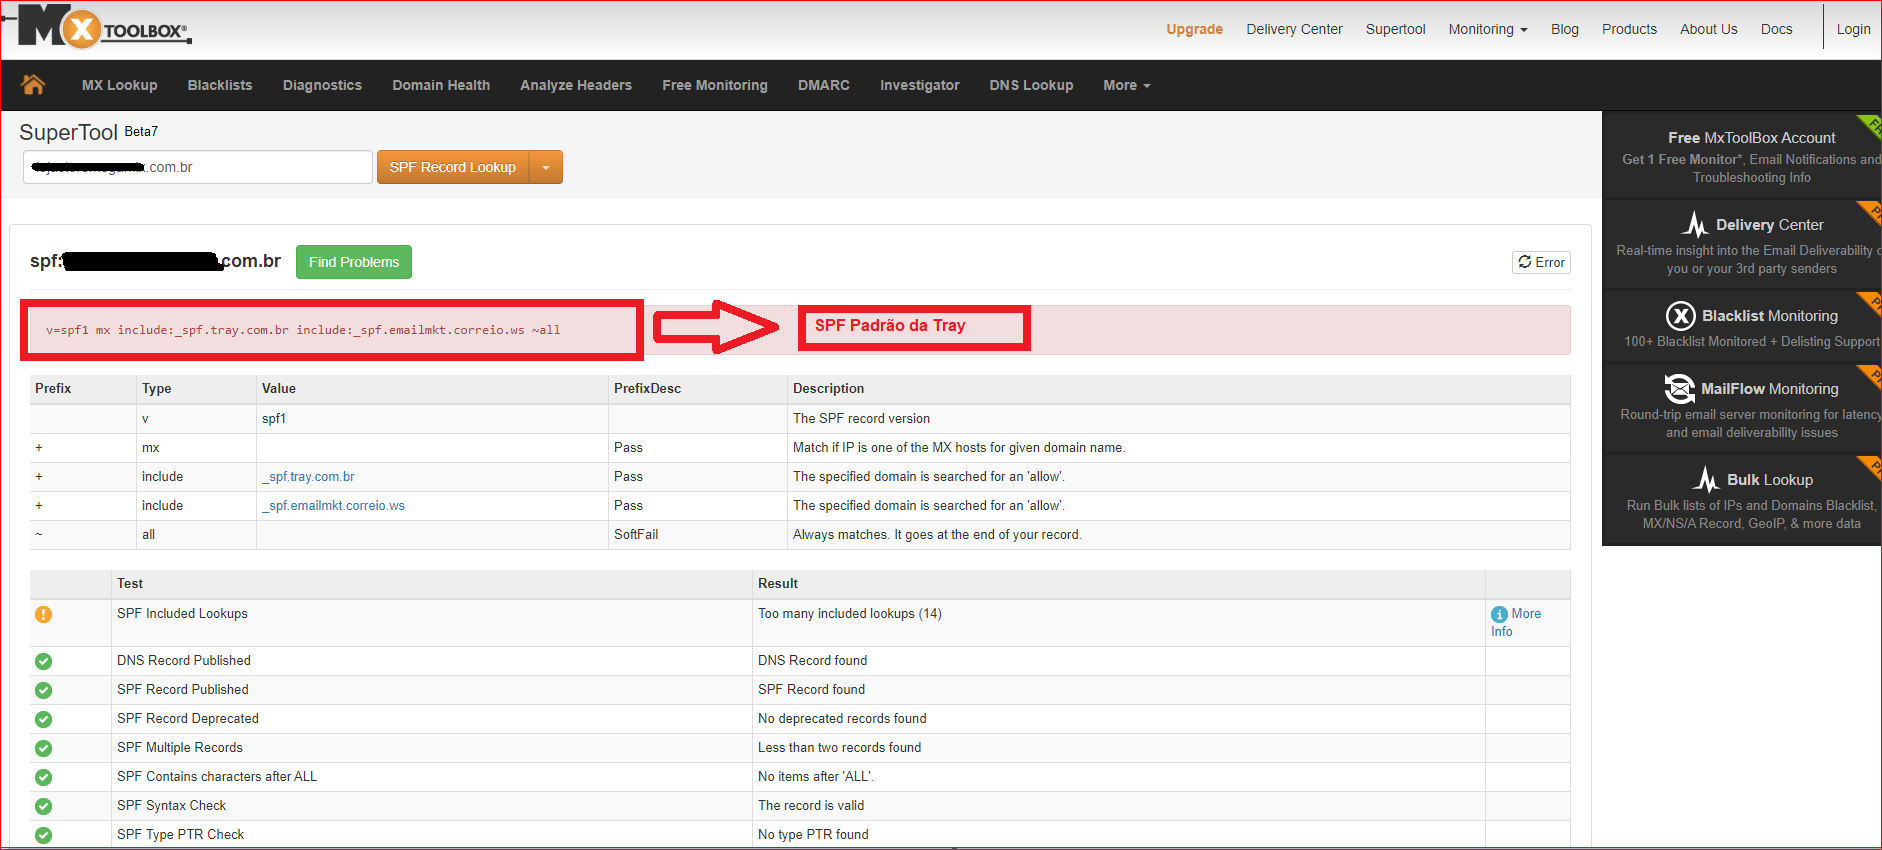Click 'The SPF record version' description
This screenshot has width=1882, height=850.
[x=861, y=419]
